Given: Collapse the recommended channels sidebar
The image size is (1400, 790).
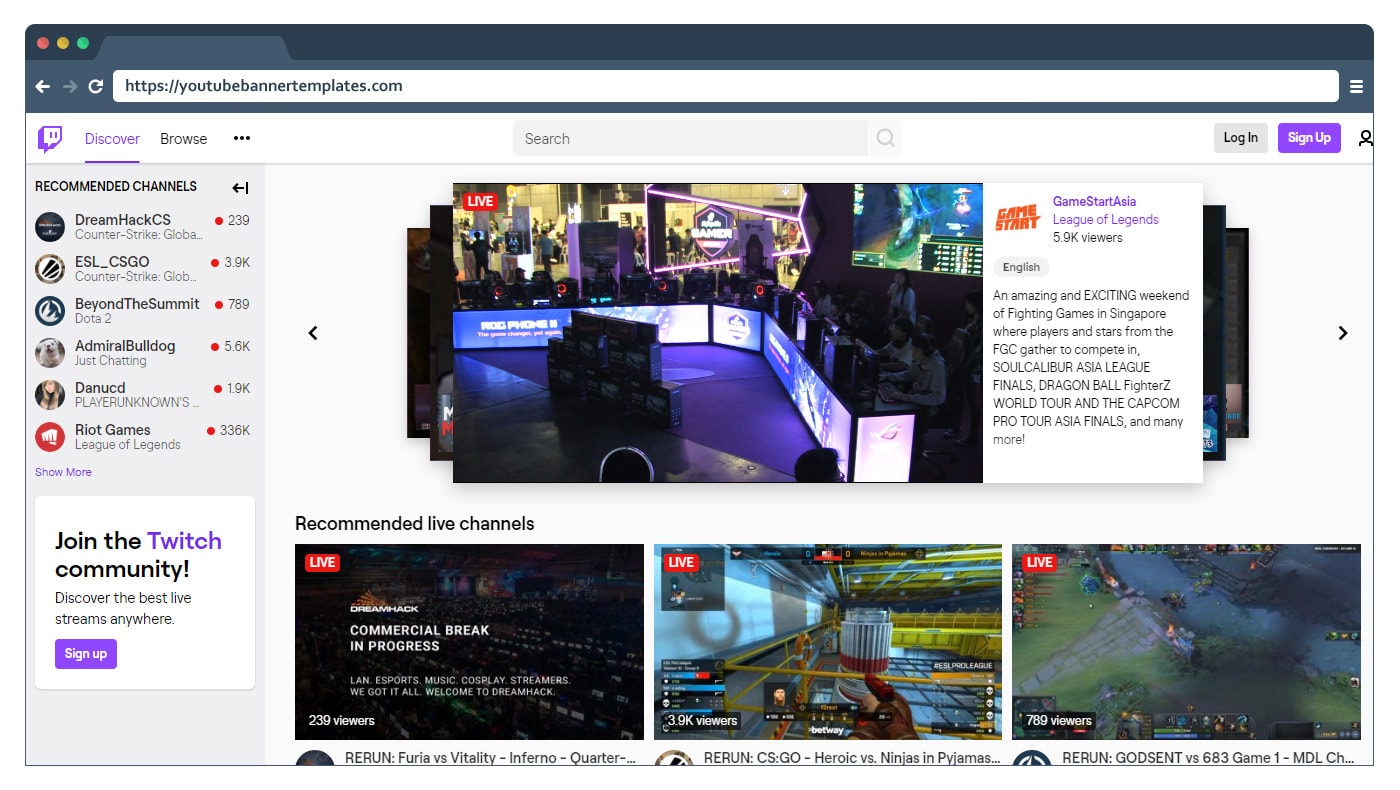Looking at the screenshot, I should tap(240, 187).
